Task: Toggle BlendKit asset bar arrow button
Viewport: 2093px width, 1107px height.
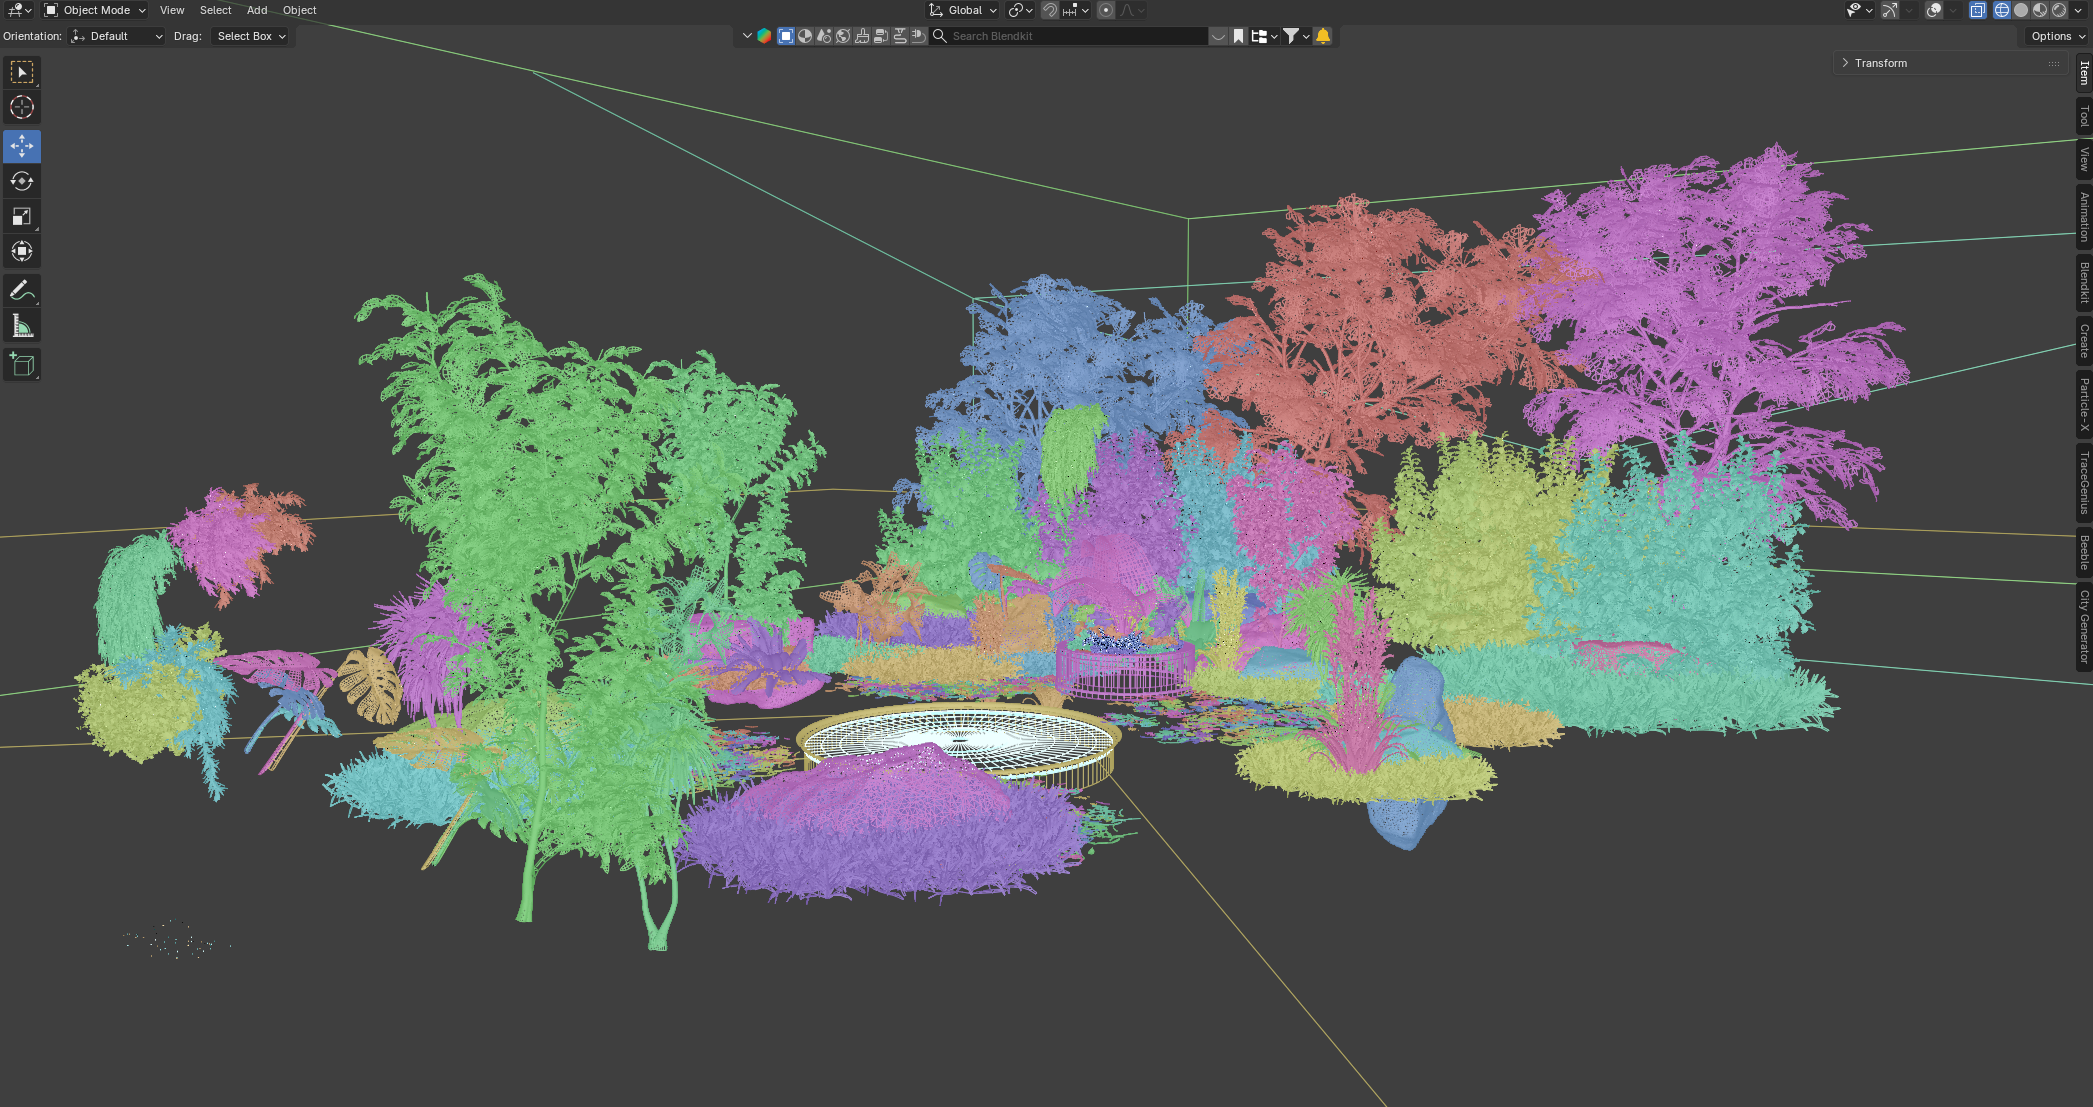Action: (x=1218, y=36)
